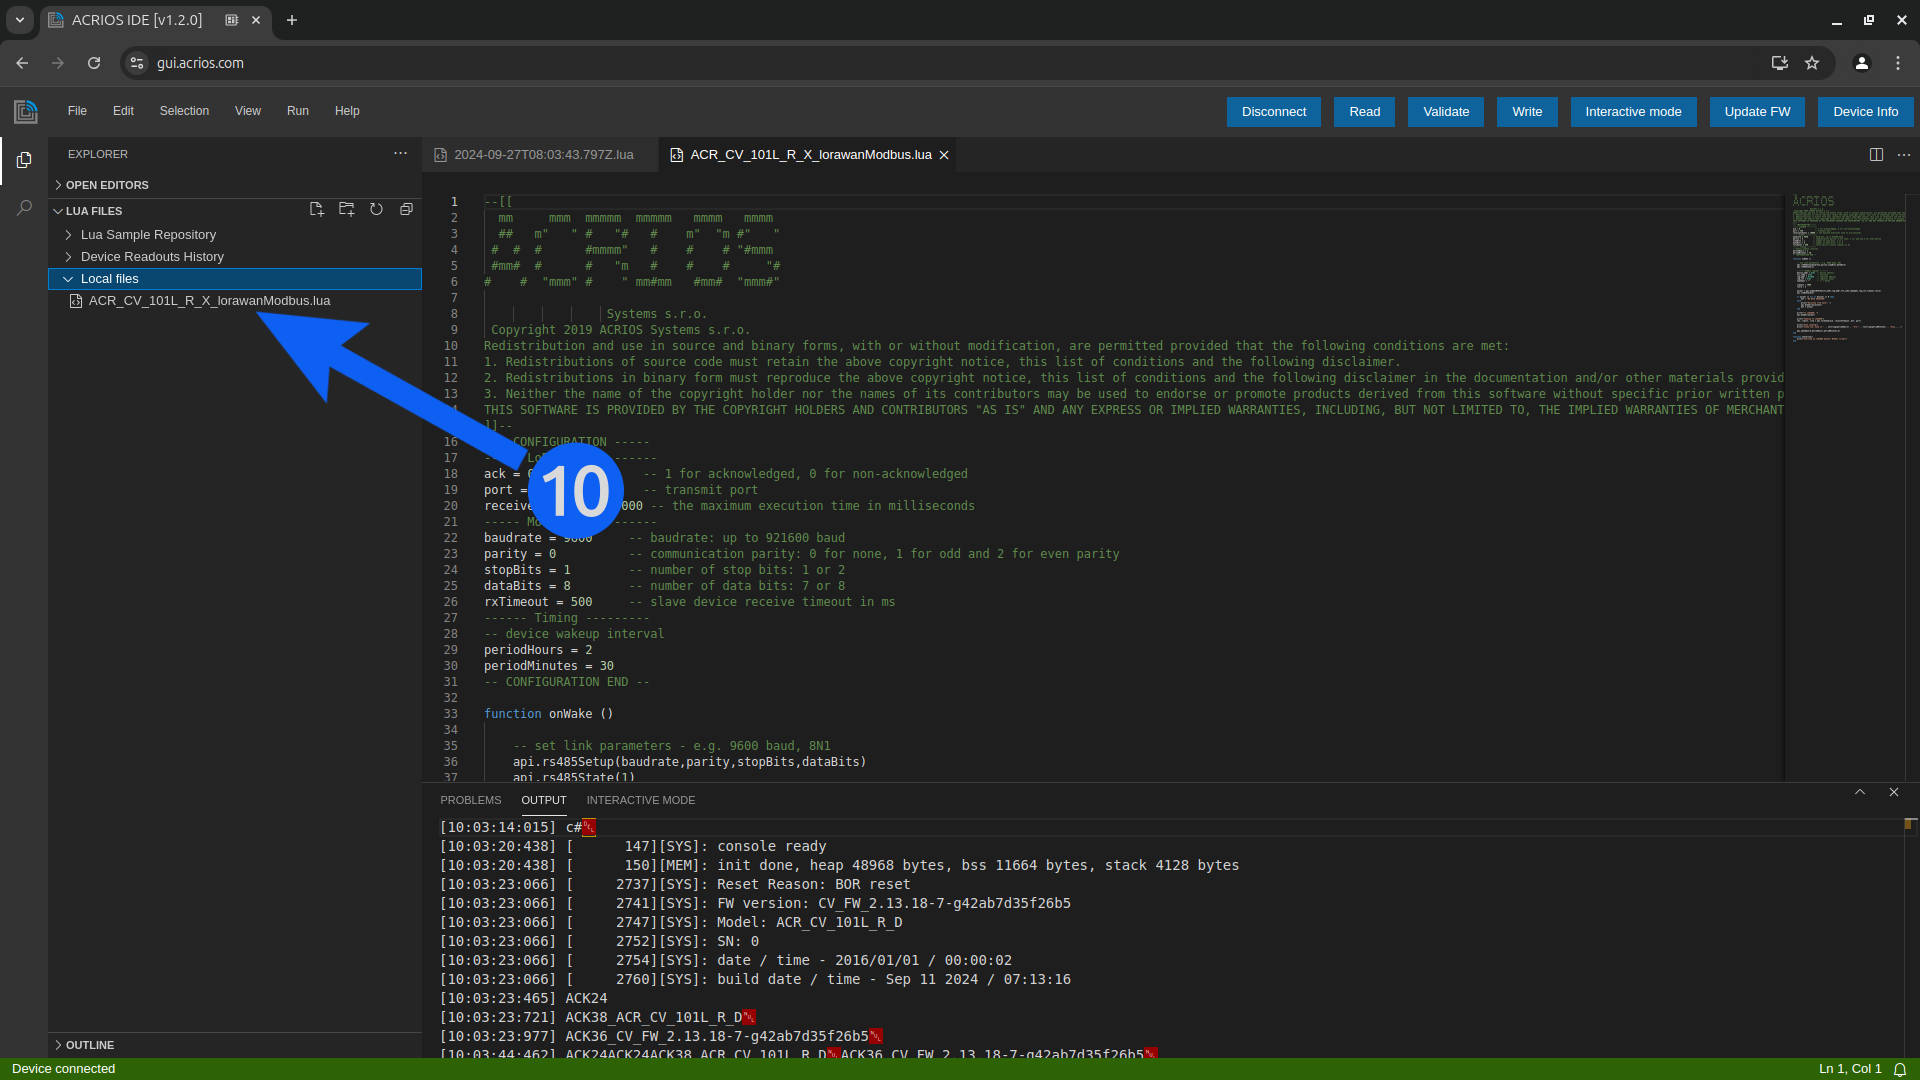Viewport: 1920px width, 1080px height.
Task: Open Device Info panel
Action: [x=1865, y=111]
